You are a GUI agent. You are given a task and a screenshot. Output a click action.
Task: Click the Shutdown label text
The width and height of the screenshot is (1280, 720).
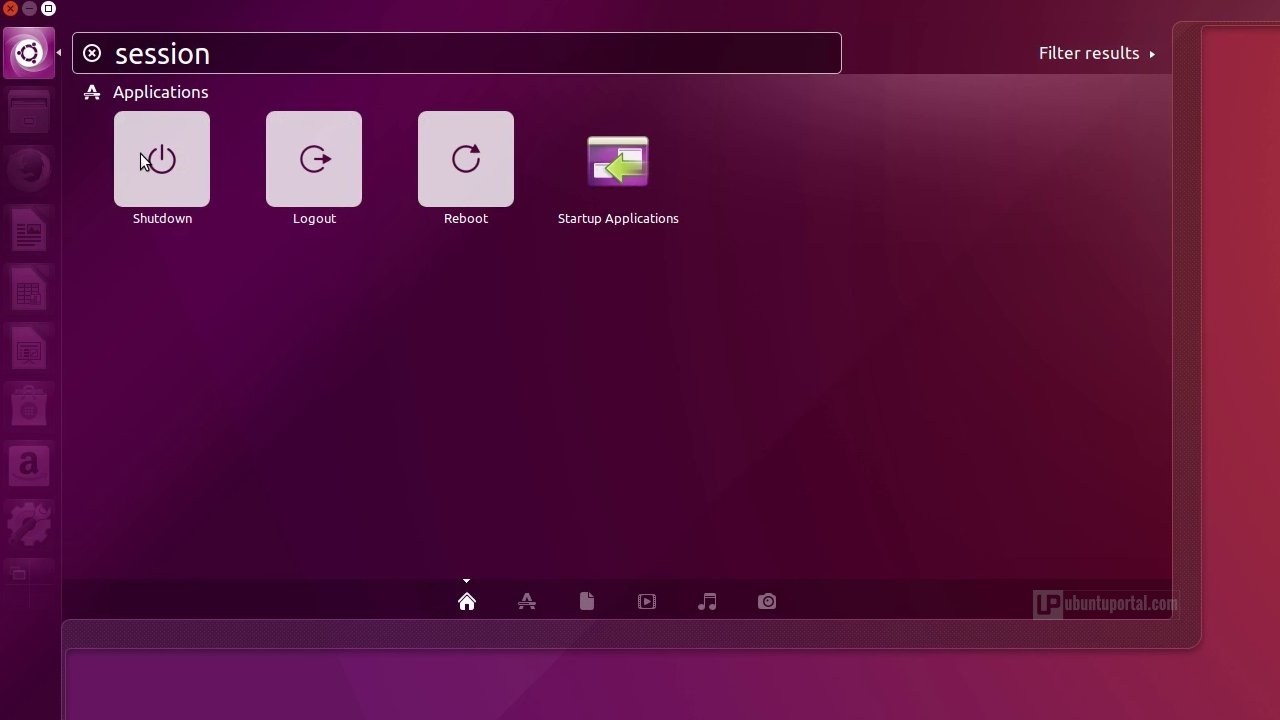[162, 218]
